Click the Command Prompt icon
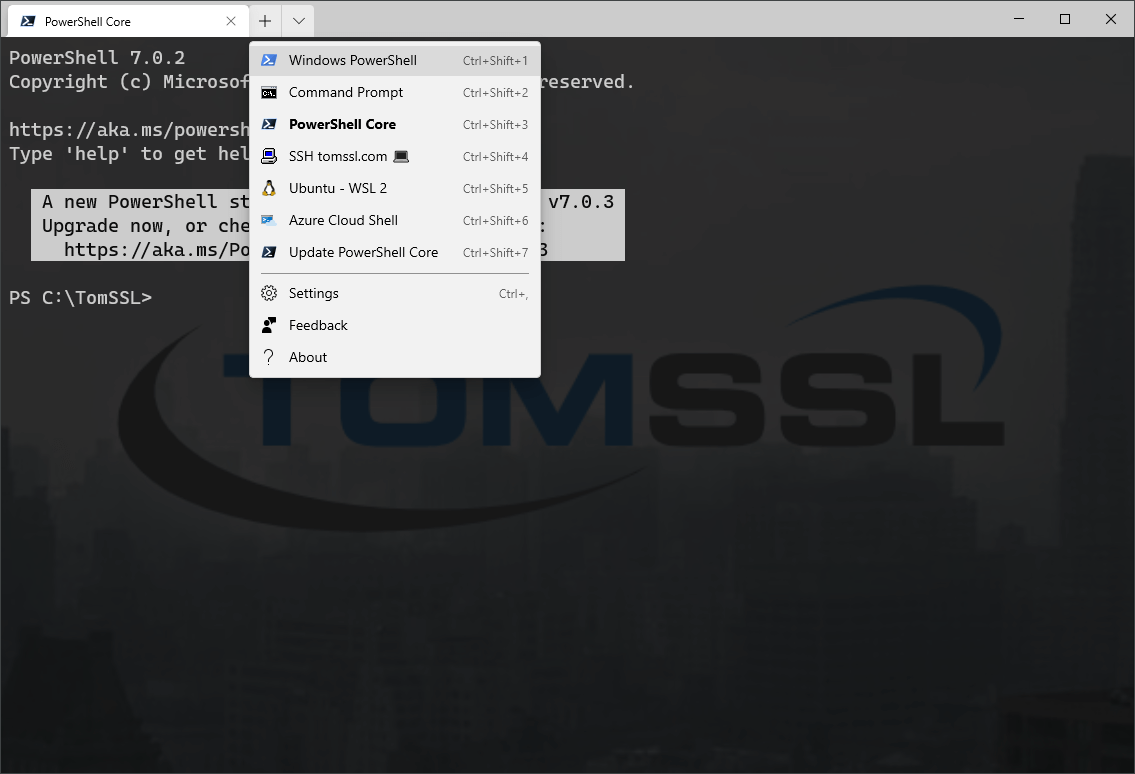Image resolution: width=1135 pixels, height=774 pixels. tap(269, 92)
